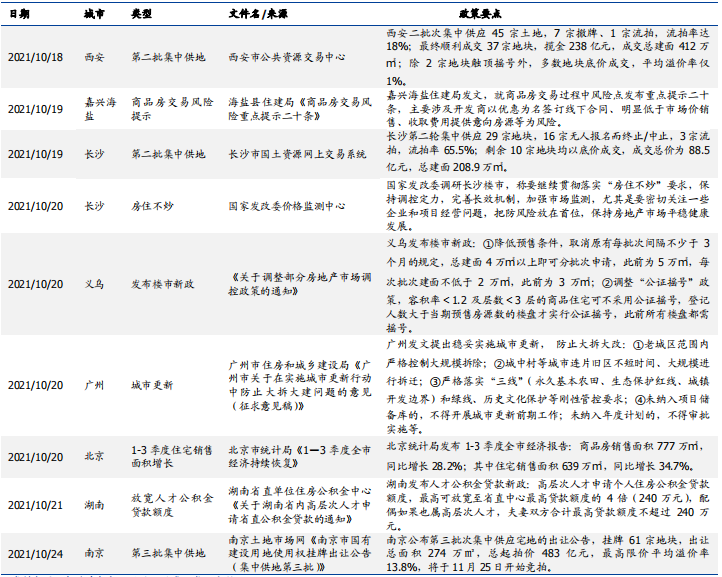Select the 广州 city cell
Viewport: 722px width, 577px height.
point(93,385)
